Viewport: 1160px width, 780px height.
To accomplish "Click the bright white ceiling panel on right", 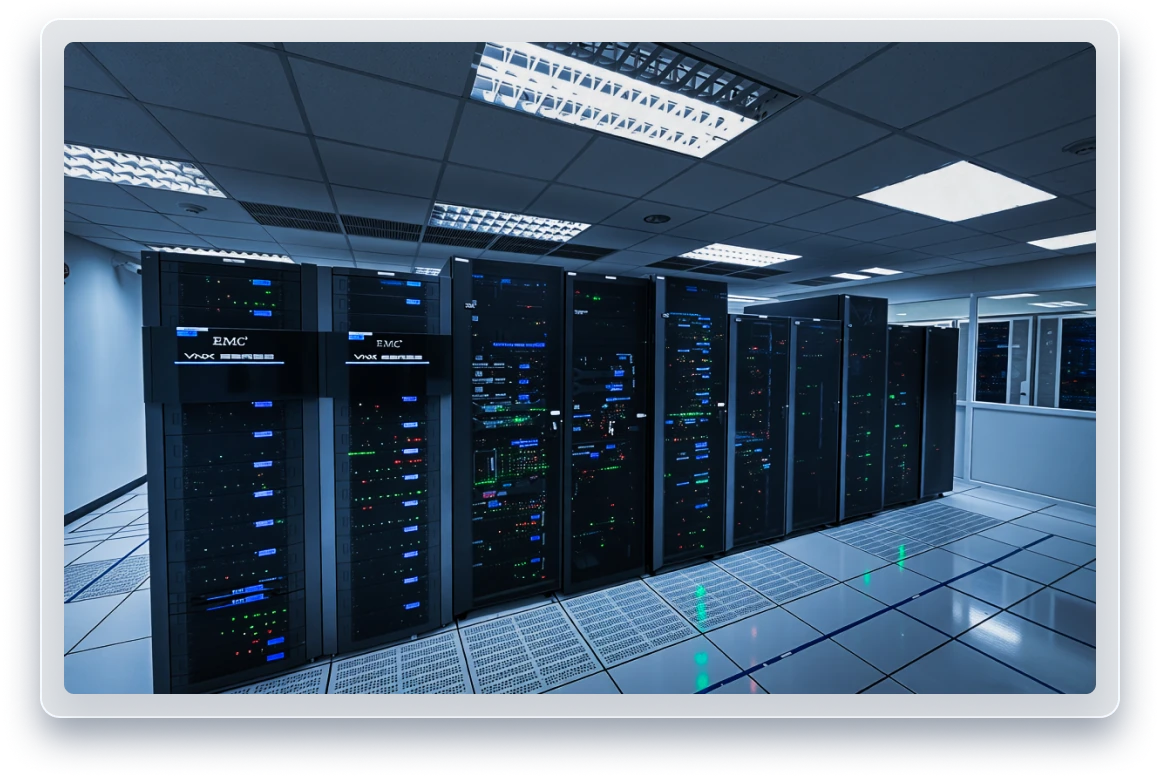I will (942, 190).
